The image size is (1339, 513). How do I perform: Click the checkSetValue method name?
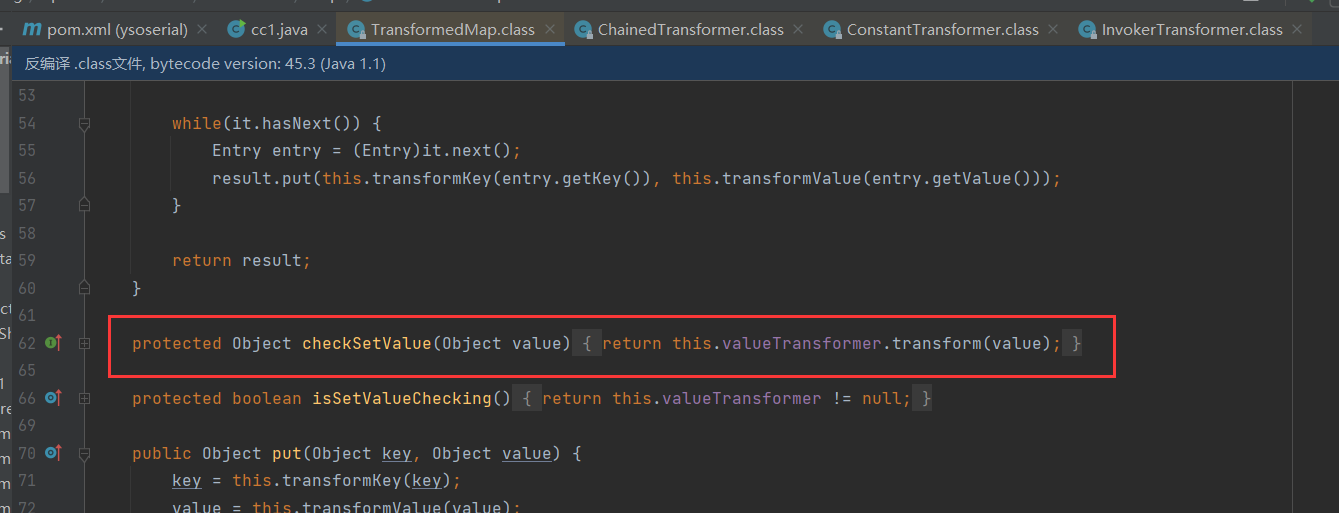(x=366, y=343)
